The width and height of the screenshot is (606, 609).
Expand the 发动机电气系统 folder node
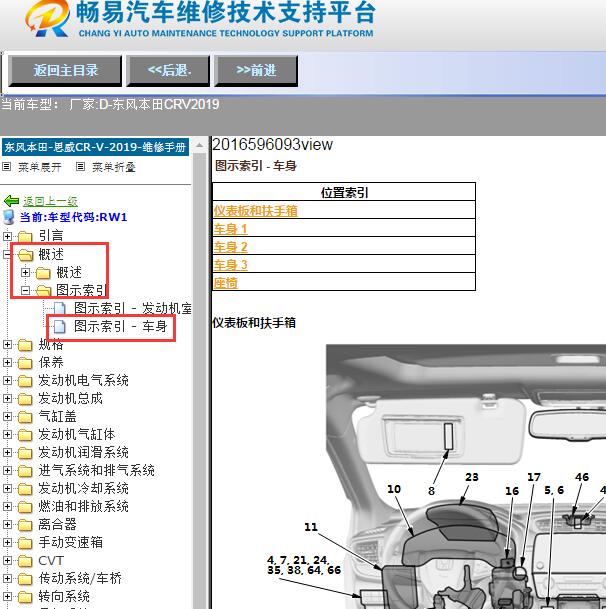click(7, 380)
